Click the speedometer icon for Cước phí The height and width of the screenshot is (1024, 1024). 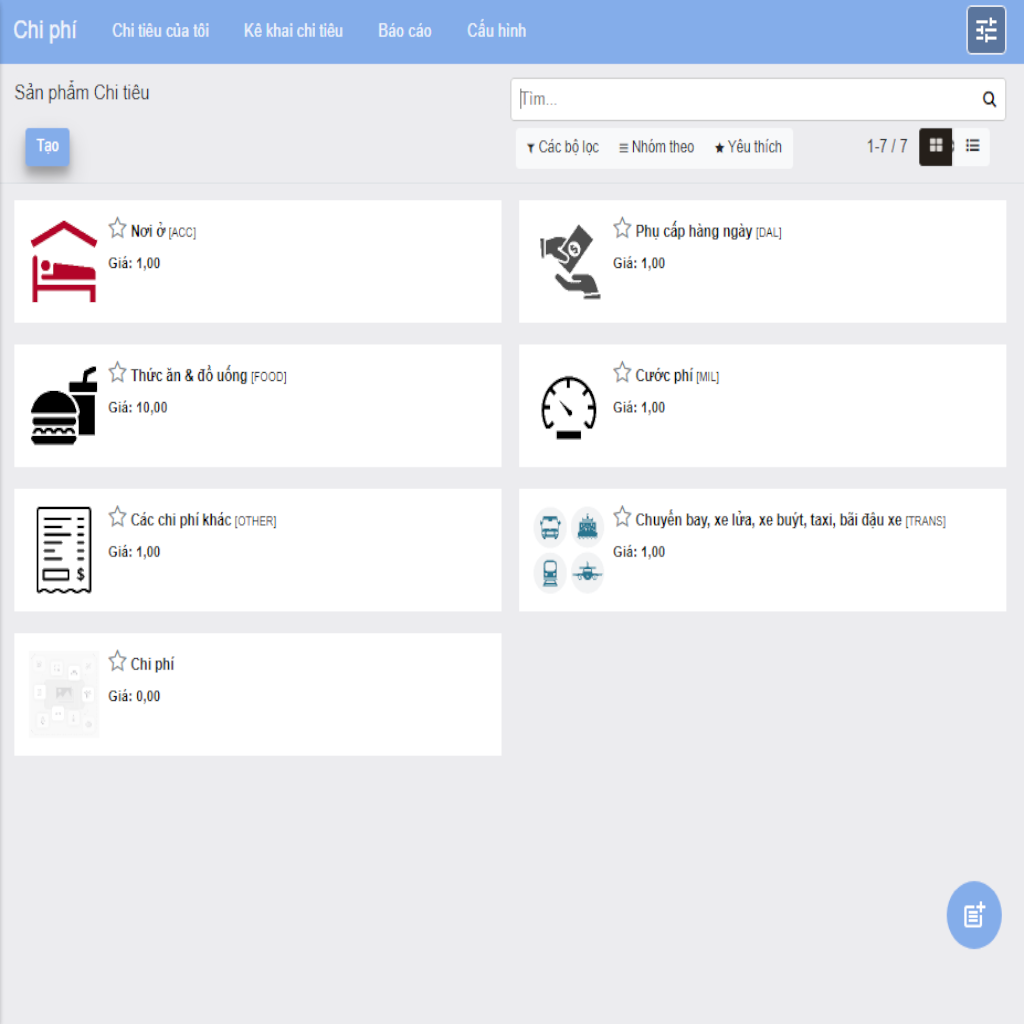(568, 406)
